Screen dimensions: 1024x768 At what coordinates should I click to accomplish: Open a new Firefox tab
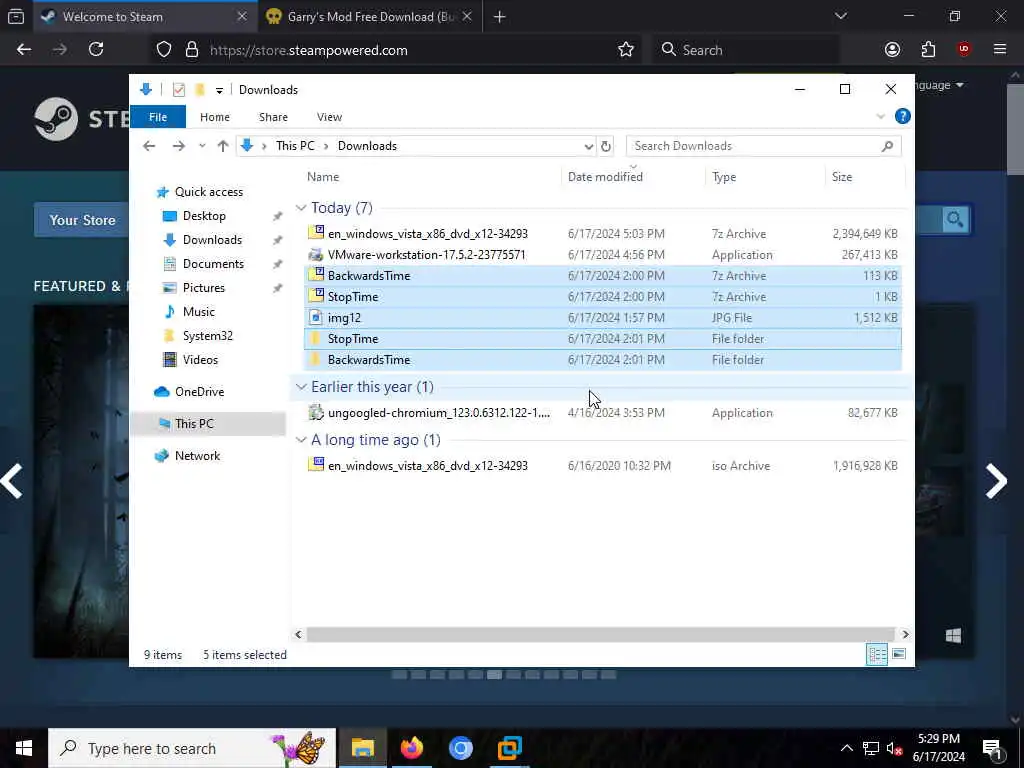500,17
